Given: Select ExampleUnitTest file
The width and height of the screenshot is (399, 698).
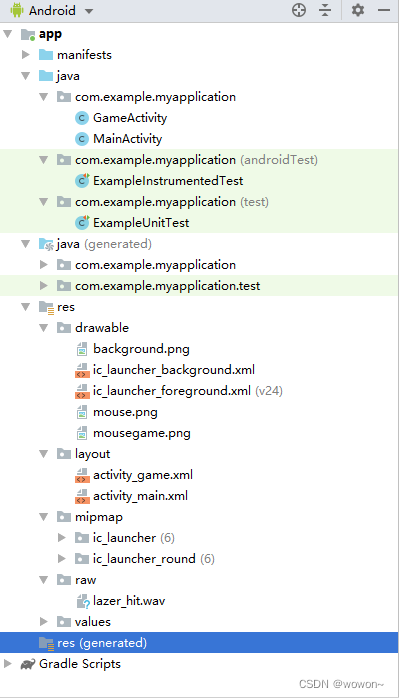Looking at the screenshot, I should point(141,223).
